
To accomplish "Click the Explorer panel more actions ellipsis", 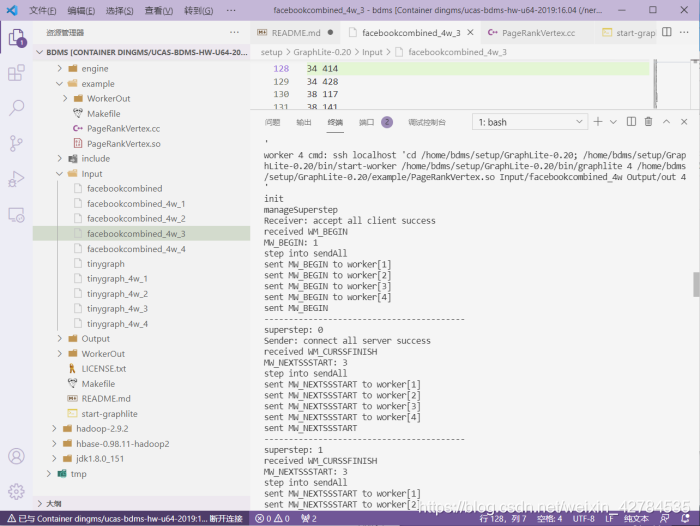I will click(x=234, y=32).
